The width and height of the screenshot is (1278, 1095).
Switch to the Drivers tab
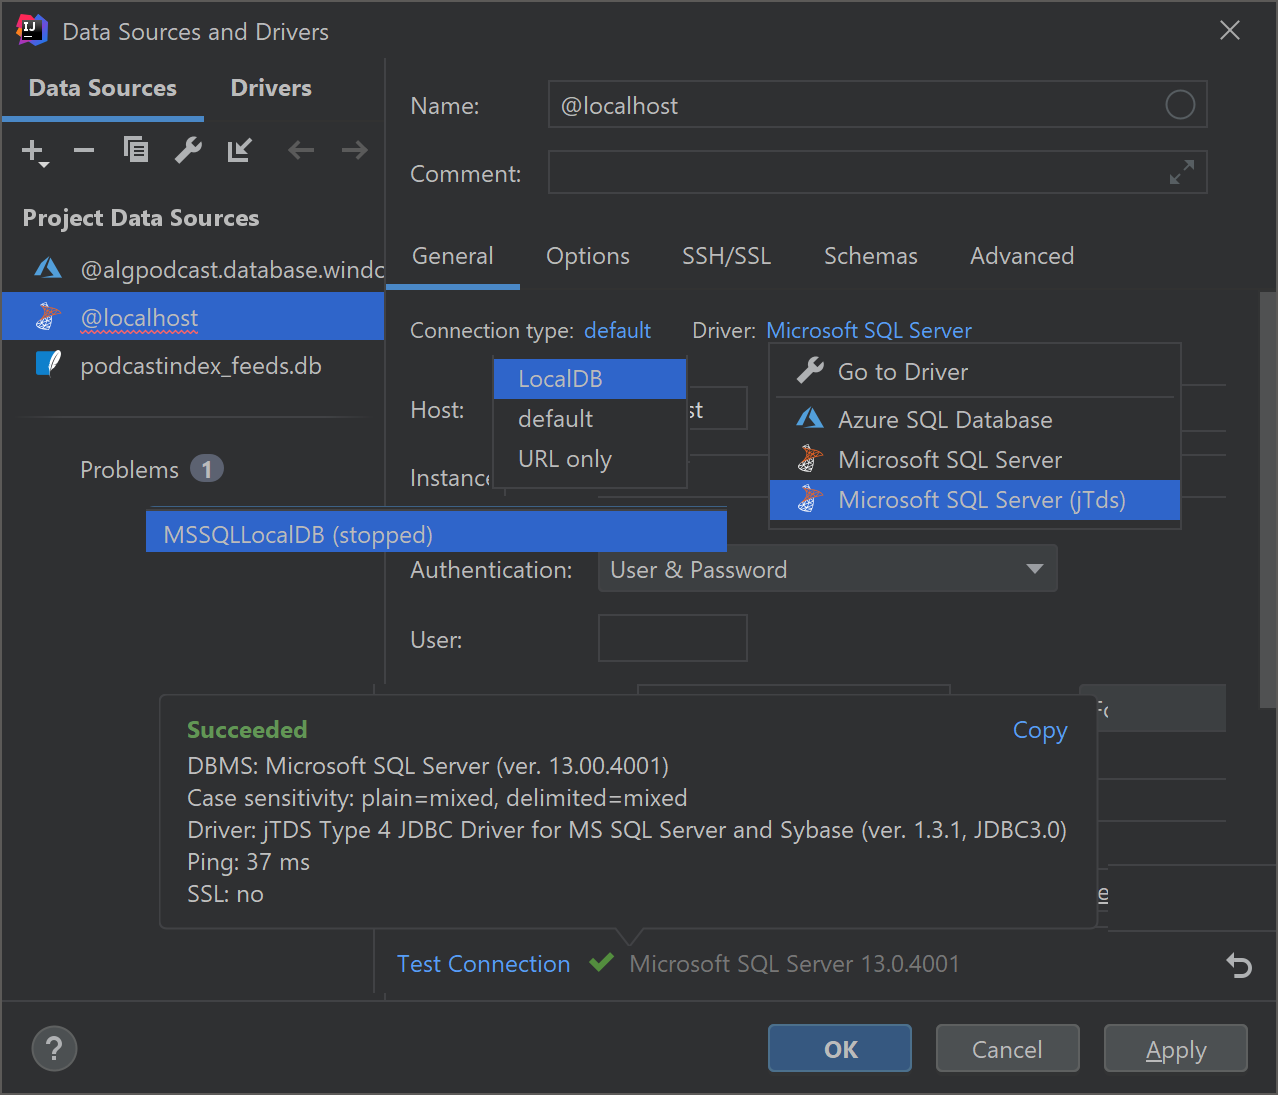pyautogui.click(x=271, y=88)
